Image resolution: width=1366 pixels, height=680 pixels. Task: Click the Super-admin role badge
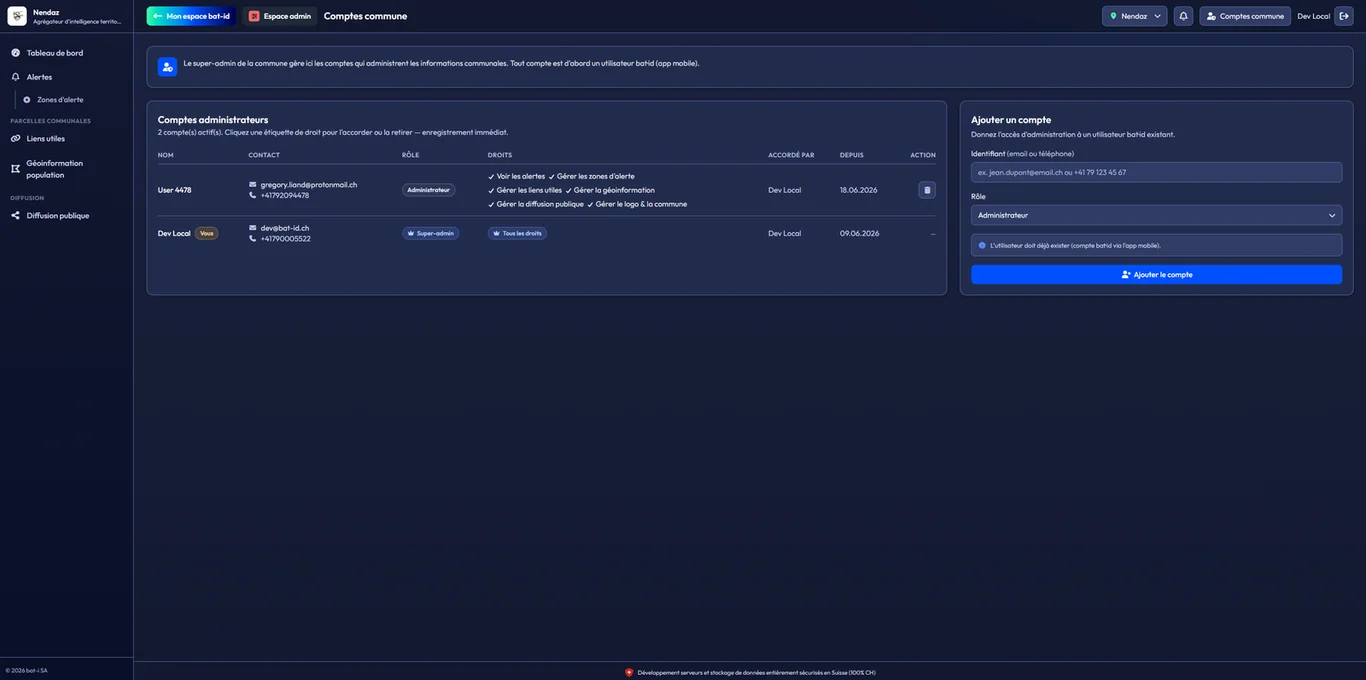(x=430, y=233)
